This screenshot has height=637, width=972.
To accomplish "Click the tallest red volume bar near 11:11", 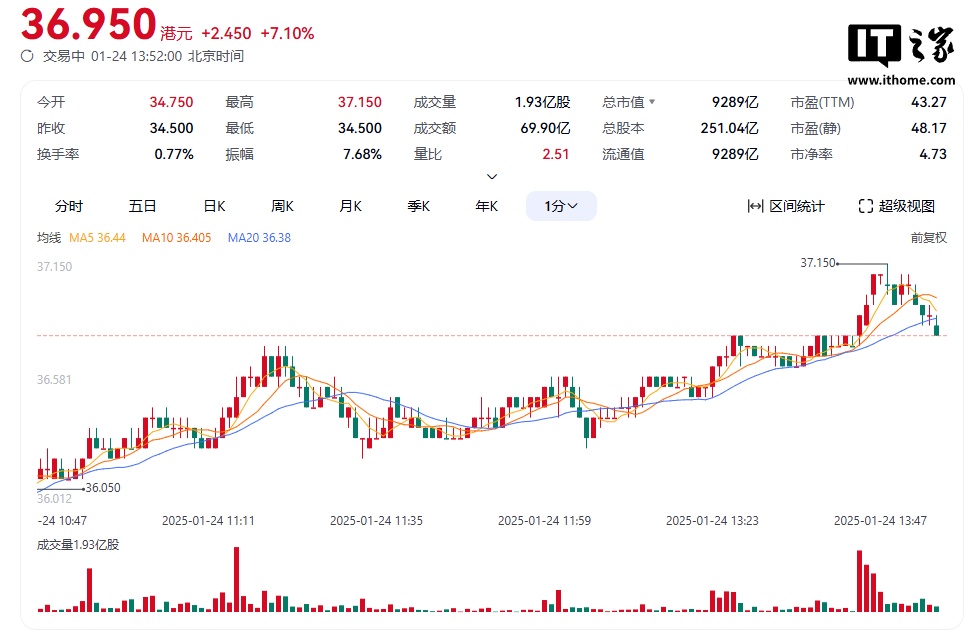I will 237,579.
